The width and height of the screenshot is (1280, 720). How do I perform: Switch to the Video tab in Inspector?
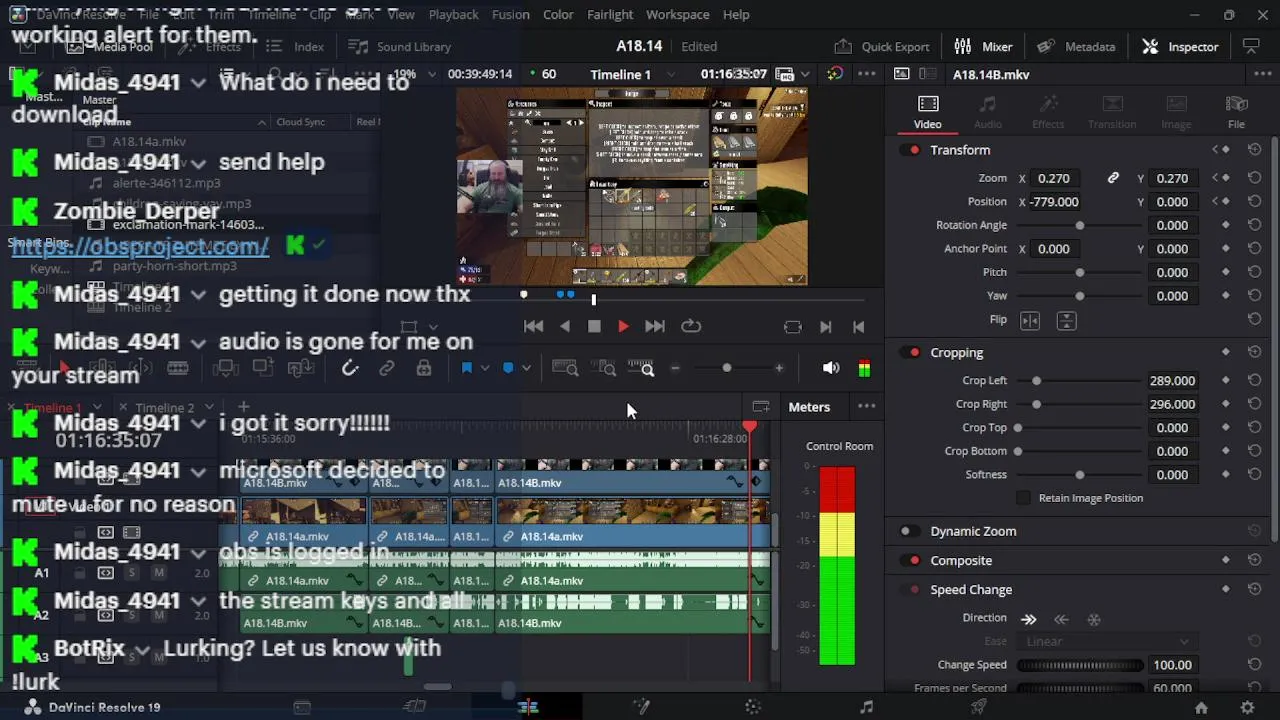[x=927, y=112]
